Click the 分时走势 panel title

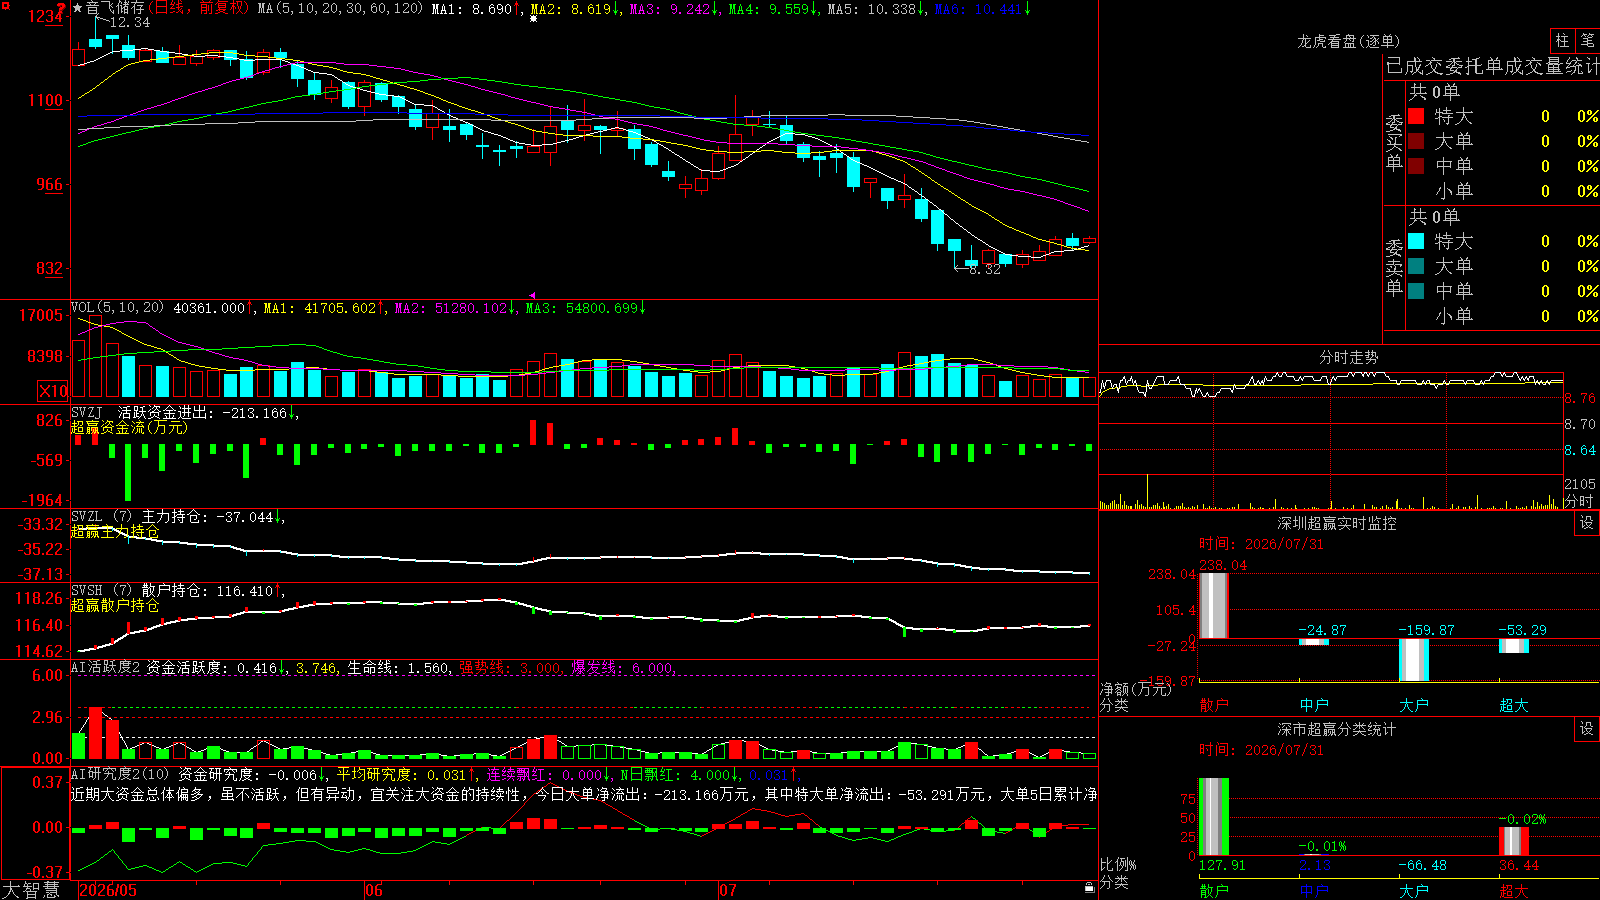tap(1349, 357)
